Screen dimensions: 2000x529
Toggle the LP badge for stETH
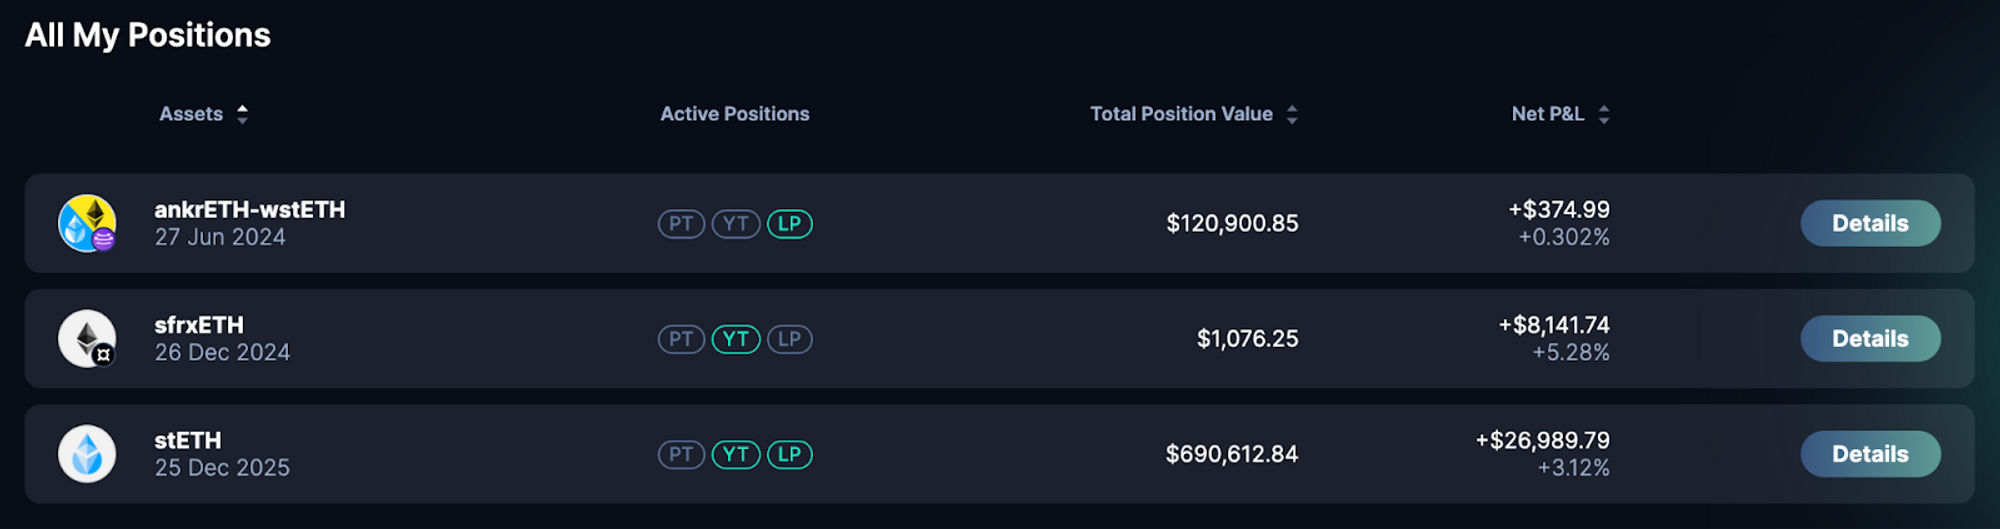[x=790, y=455]
